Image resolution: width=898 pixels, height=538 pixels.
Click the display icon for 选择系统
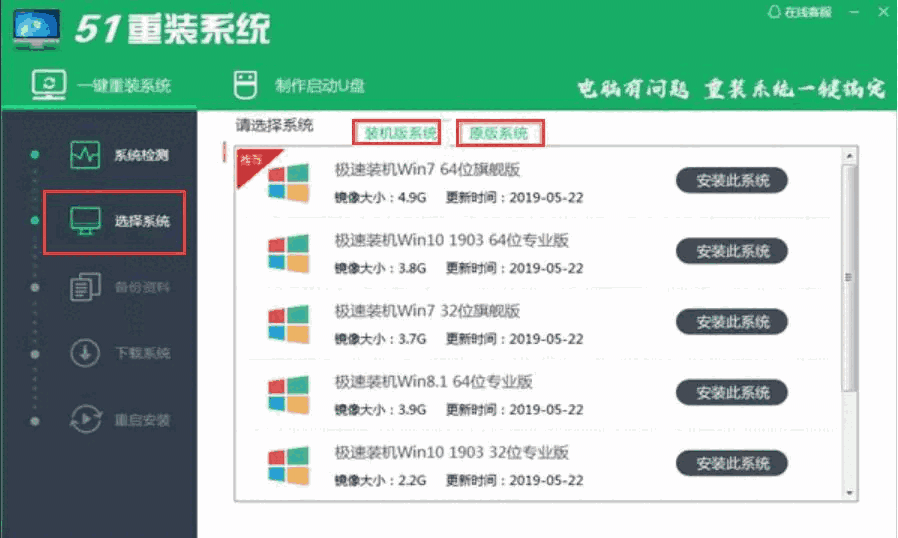(85, 221)
